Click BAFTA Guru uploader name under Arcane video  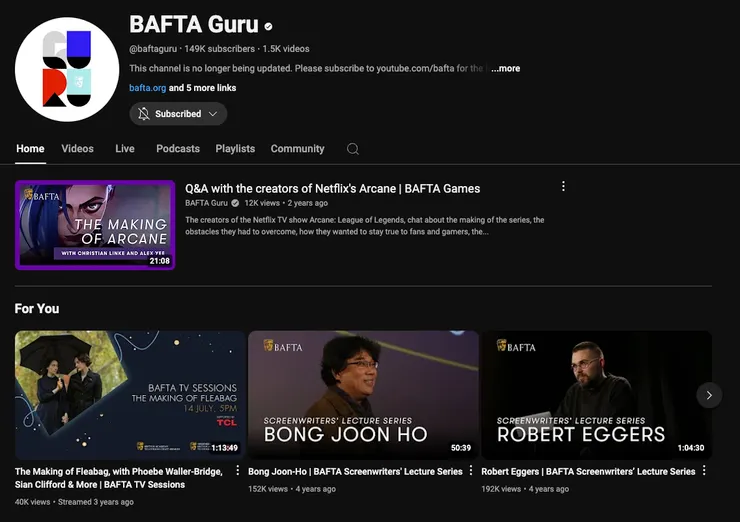pyautogui.click(x=206, y=203)
